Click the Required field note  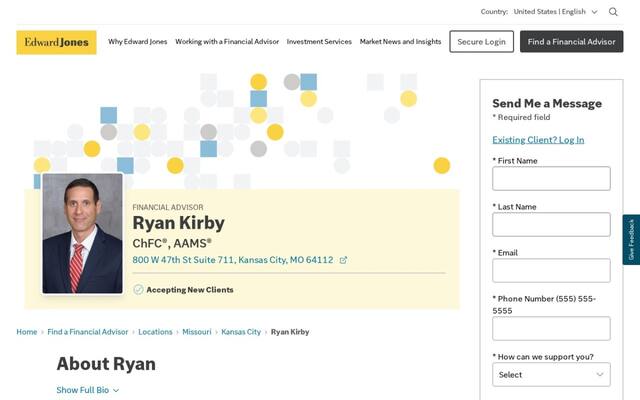click(521, 118)
